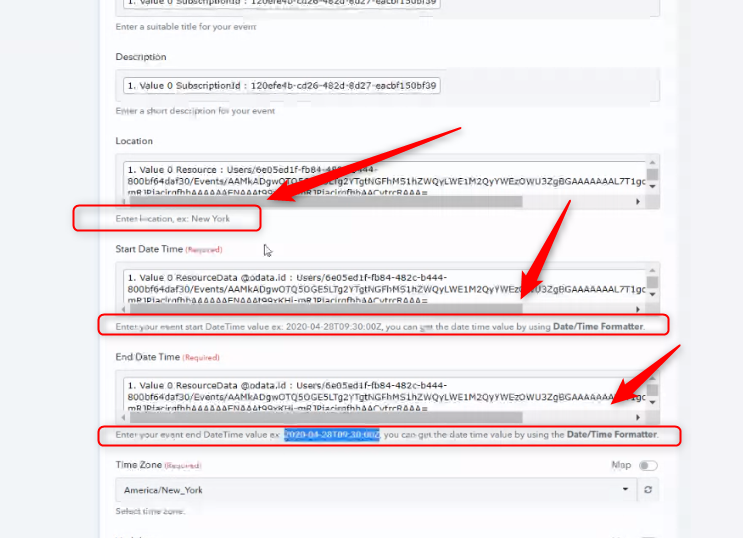Click the 'Enter a short description' hint text
743x538 pixels.
pos(195,111)
